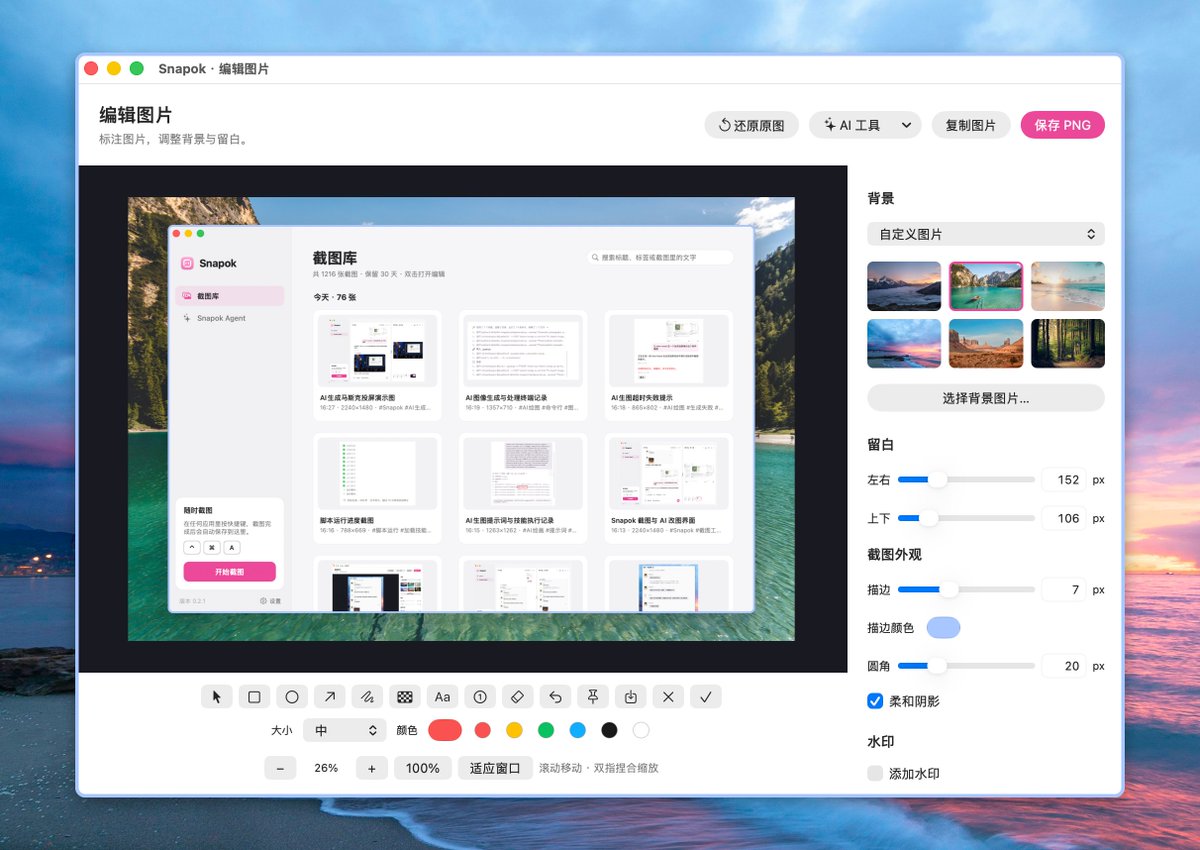Click the 左右 padding slider
1200x850 pixels.
pos(966,480)
